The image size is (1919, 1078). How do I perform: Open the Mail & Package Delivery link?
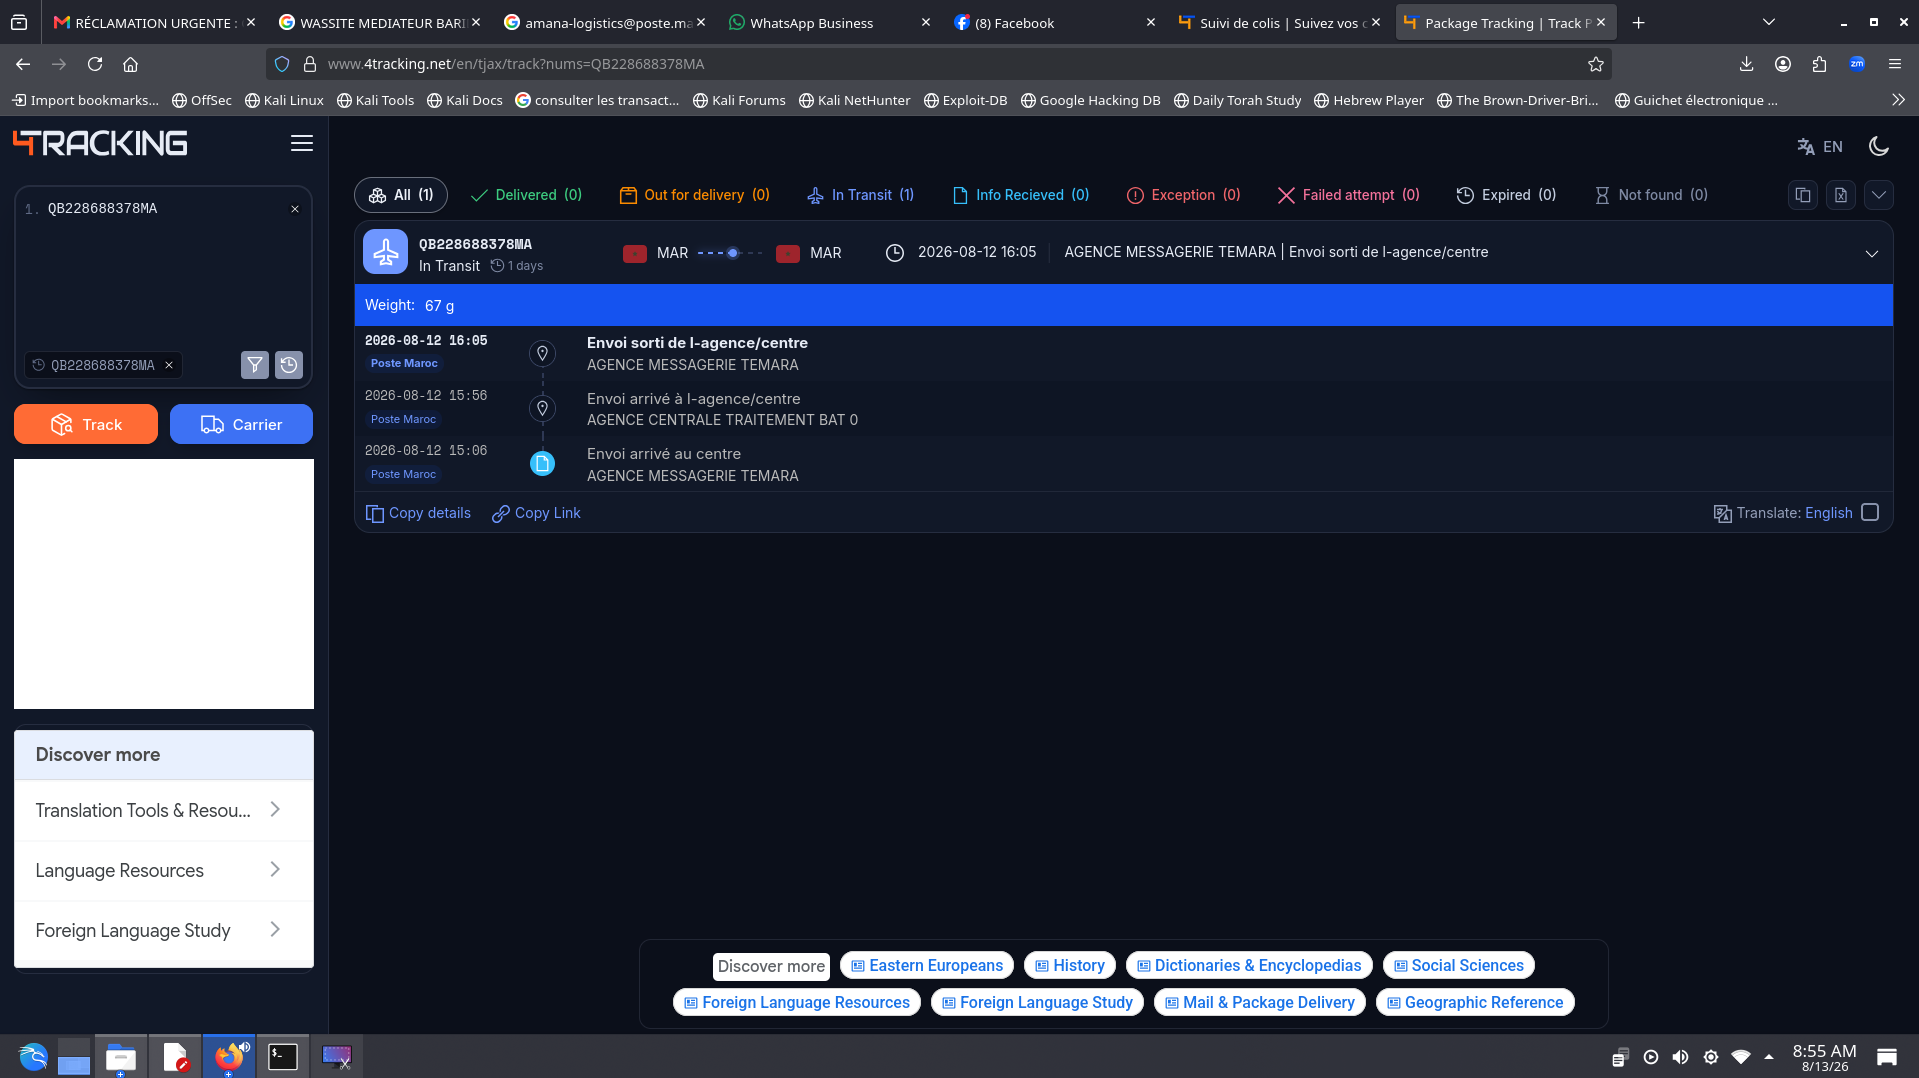click(x=1260, y=1002)
